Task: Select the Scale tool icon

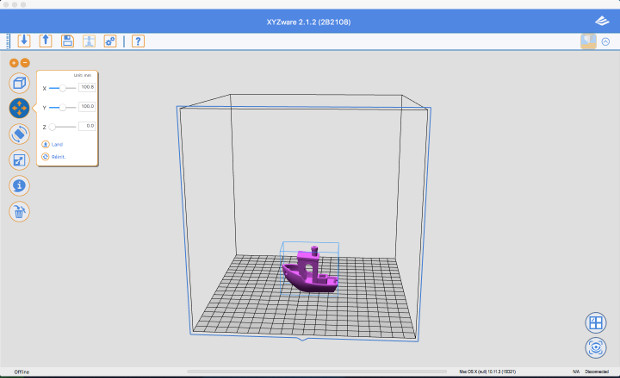Action: click(x=19, y=160)
